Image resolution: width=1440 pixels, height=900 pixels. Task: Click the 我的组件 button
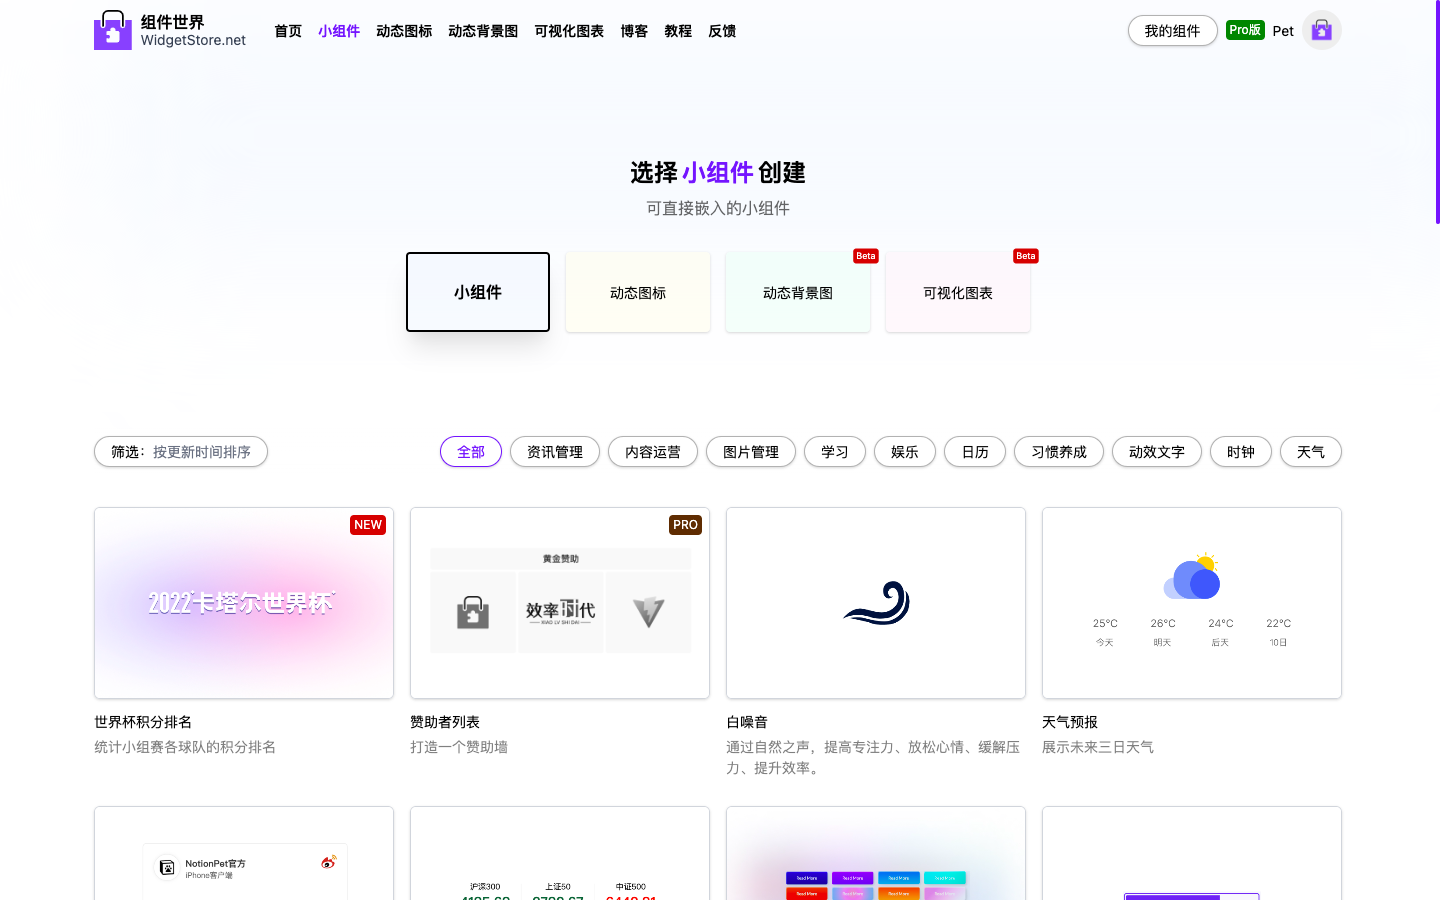(x=1173, y=31)
